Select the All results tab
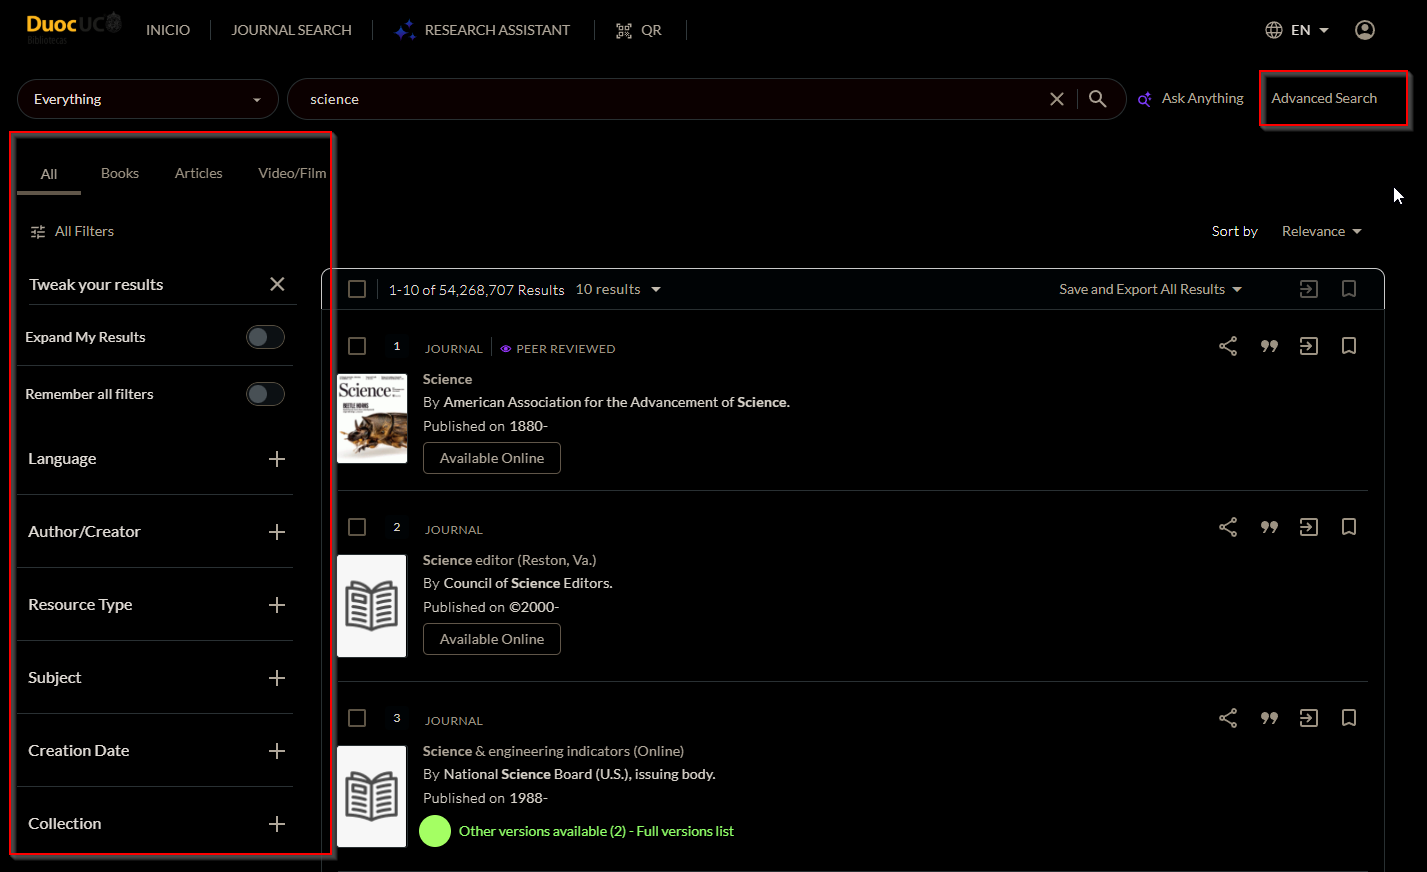Image resolution: width=1427 pixels, height=872 pixels. tap(49, 174)
